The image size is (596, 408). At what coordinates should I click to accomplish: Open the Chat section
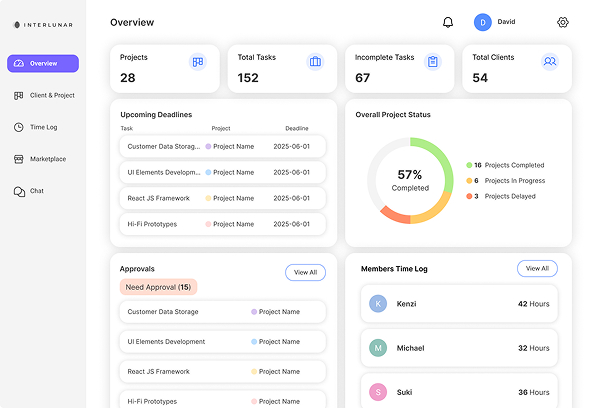(x=29, y=191)
